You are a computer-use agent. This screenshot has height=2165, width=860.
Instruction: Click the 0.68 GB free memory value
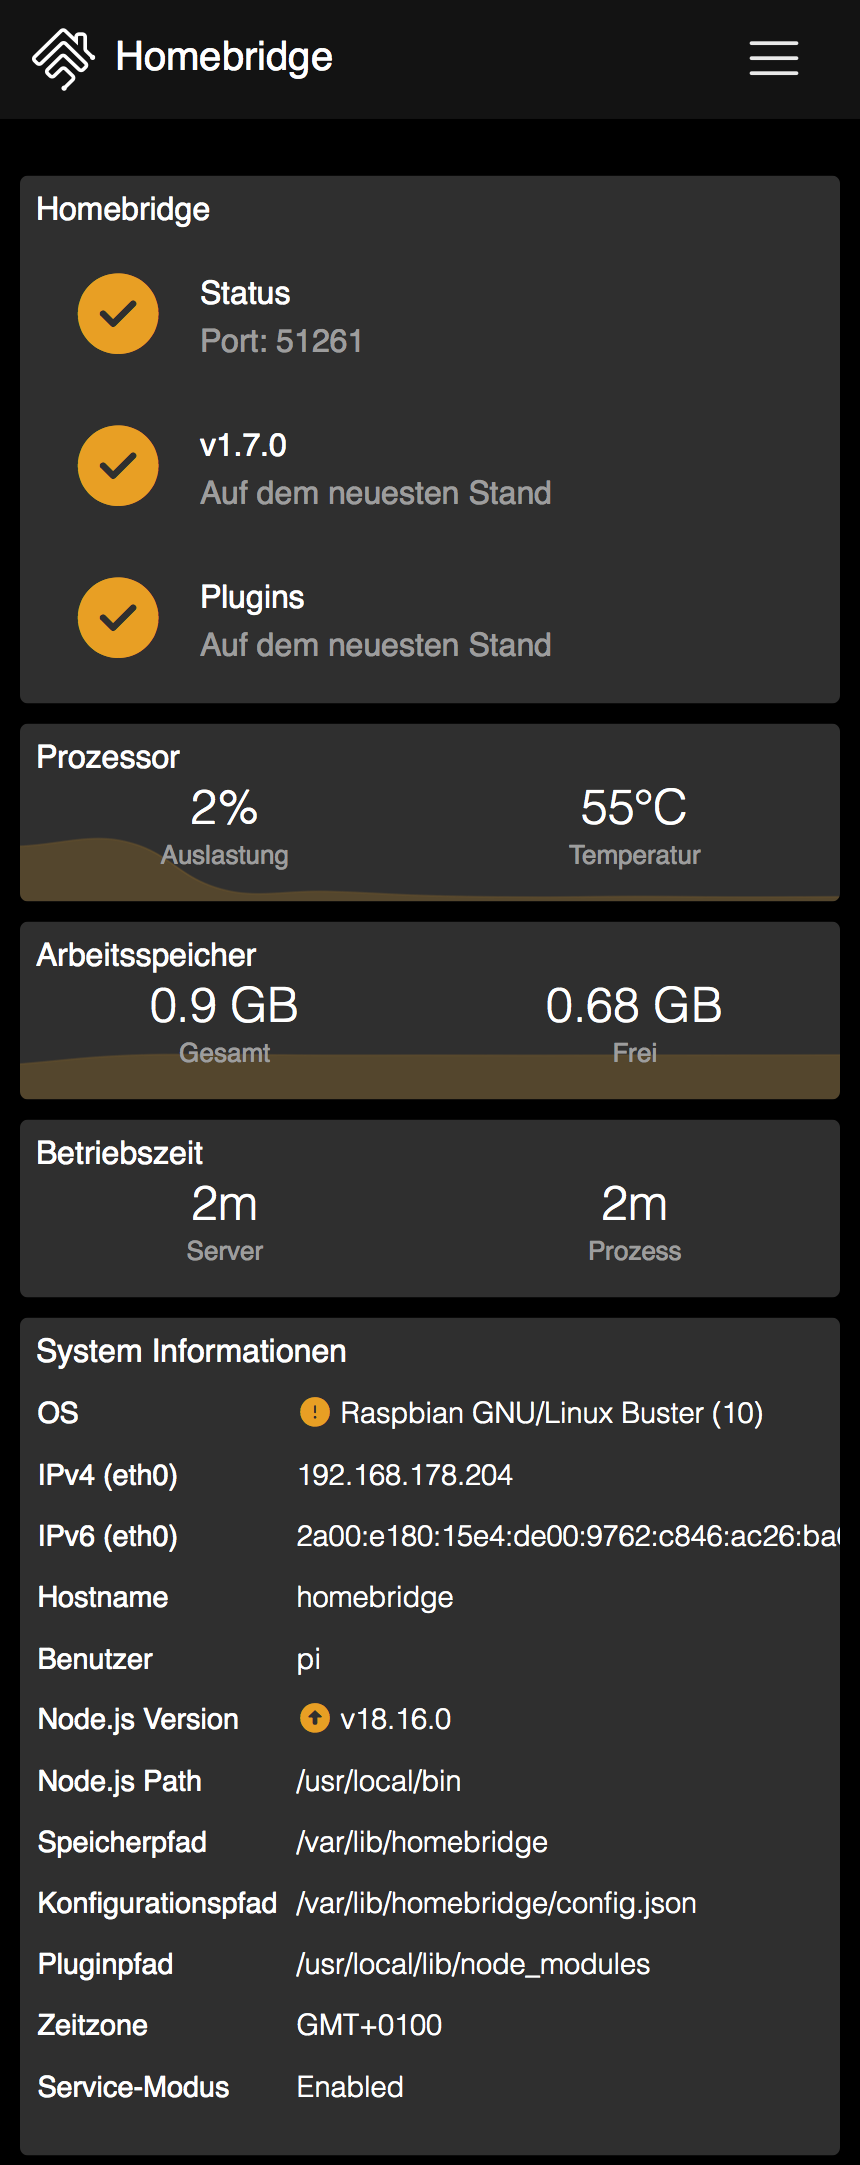[x=634, y=1006]
